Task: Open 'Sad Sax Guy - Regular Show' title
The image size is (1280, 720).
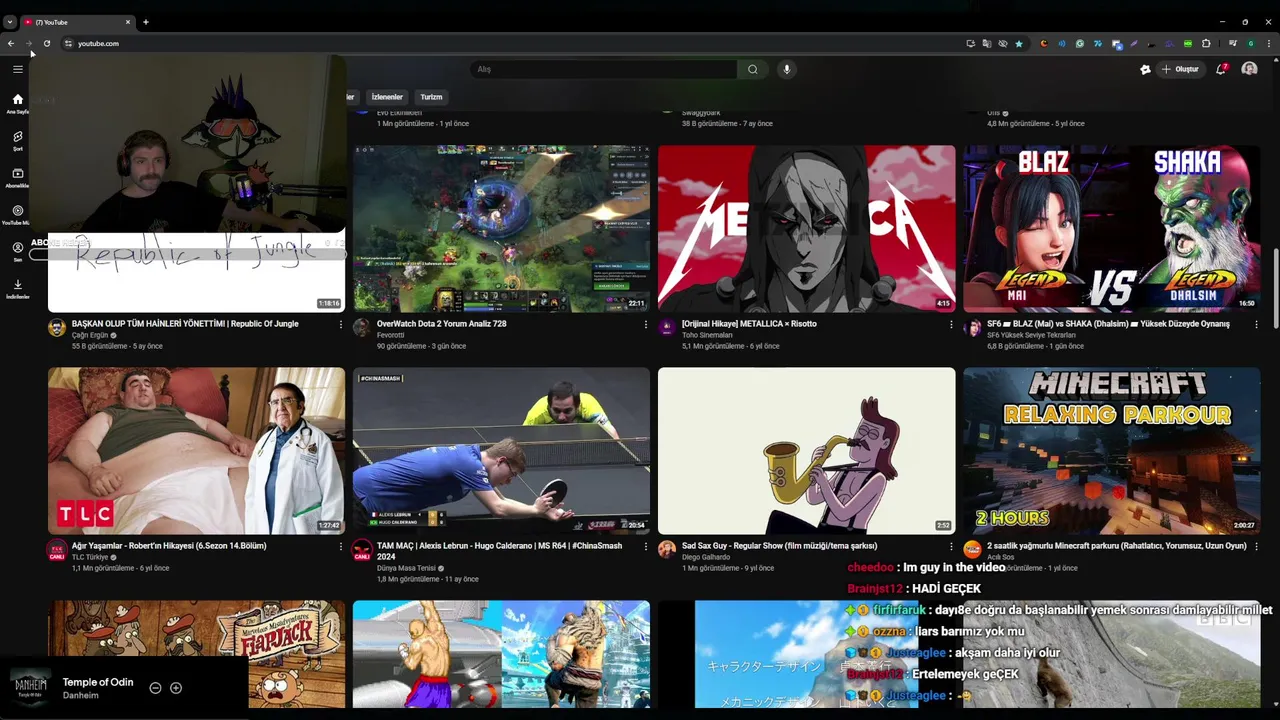Action: [x=779, y=546]
